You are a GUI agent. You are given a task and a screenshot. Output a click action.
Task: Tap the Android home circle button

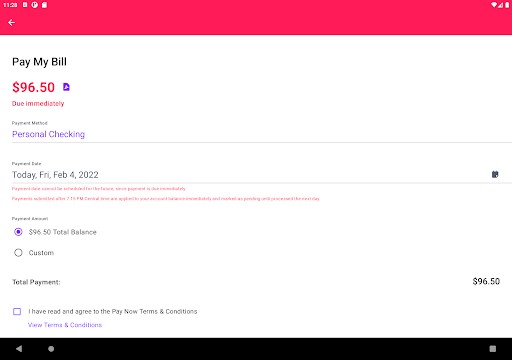tap(51, 349)
